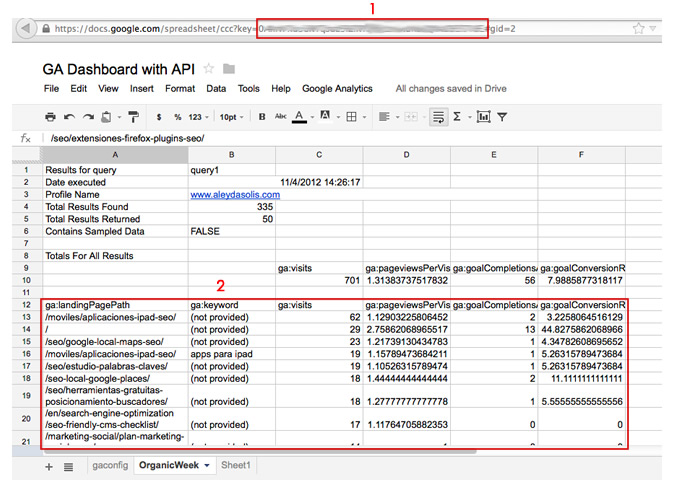Open the Format menu

click(x=180, y=89)
